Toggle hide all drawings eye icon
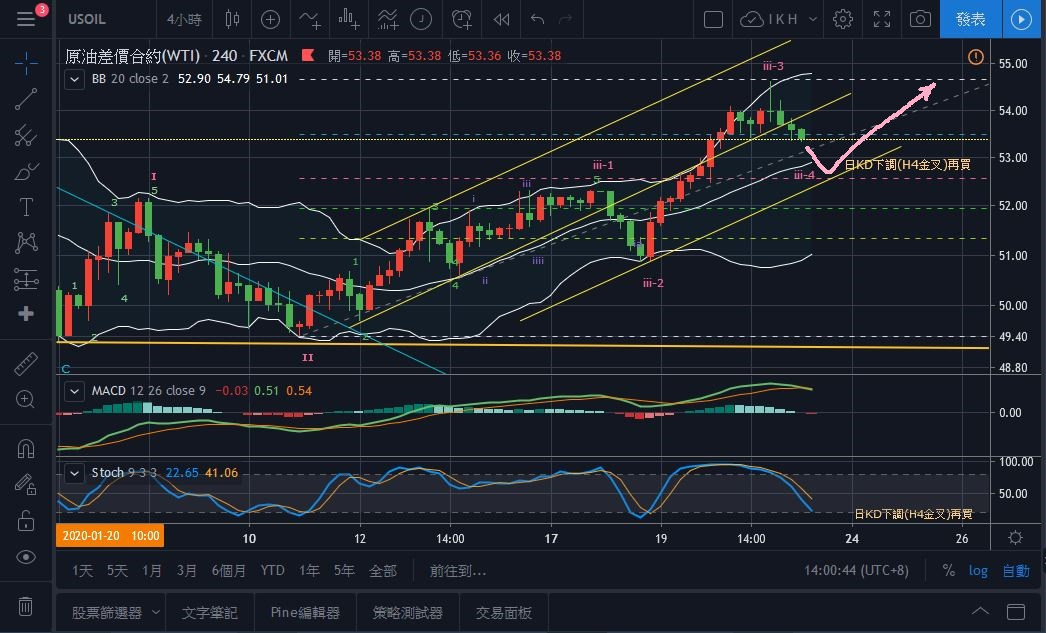 pos(27,557)
